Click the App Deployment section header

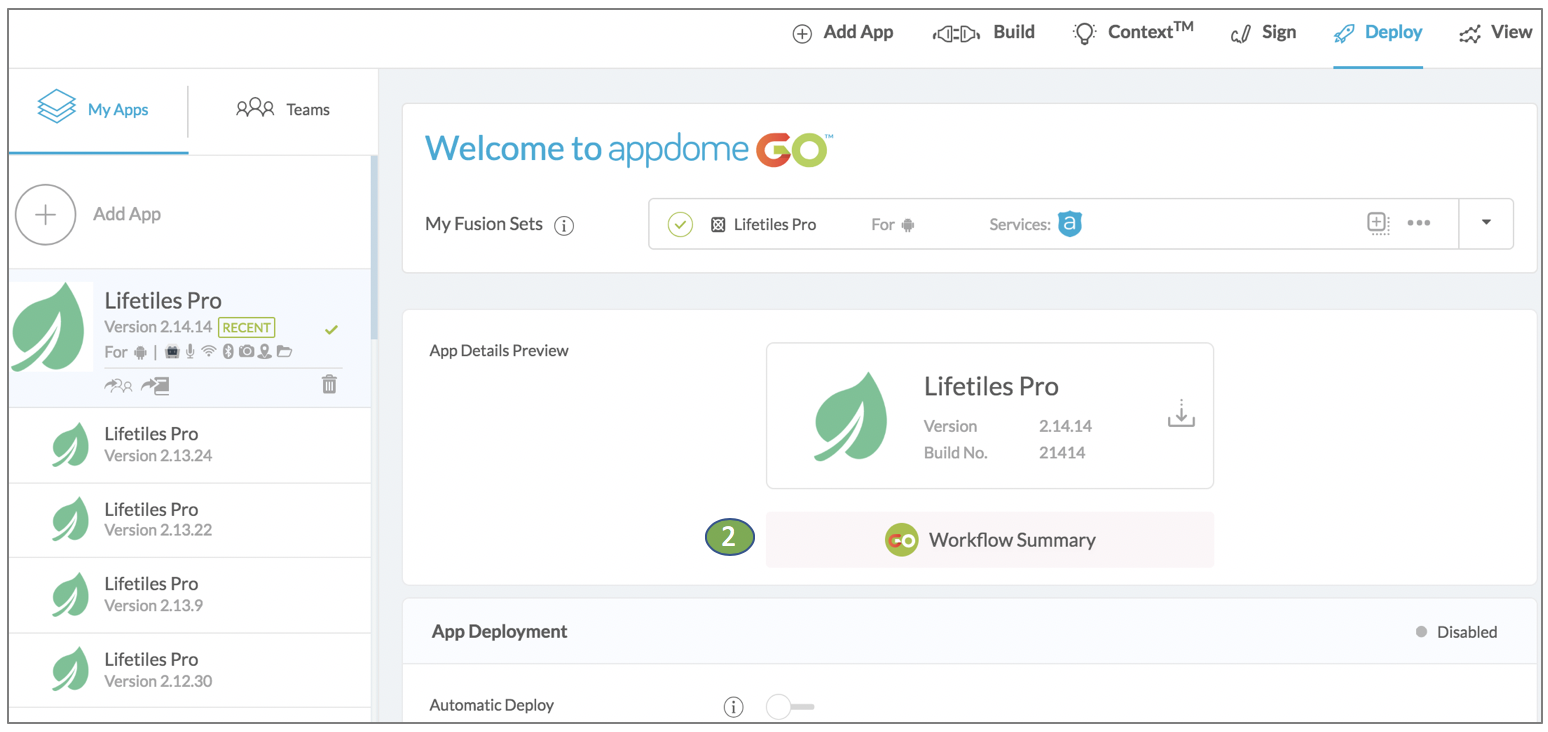969,632
